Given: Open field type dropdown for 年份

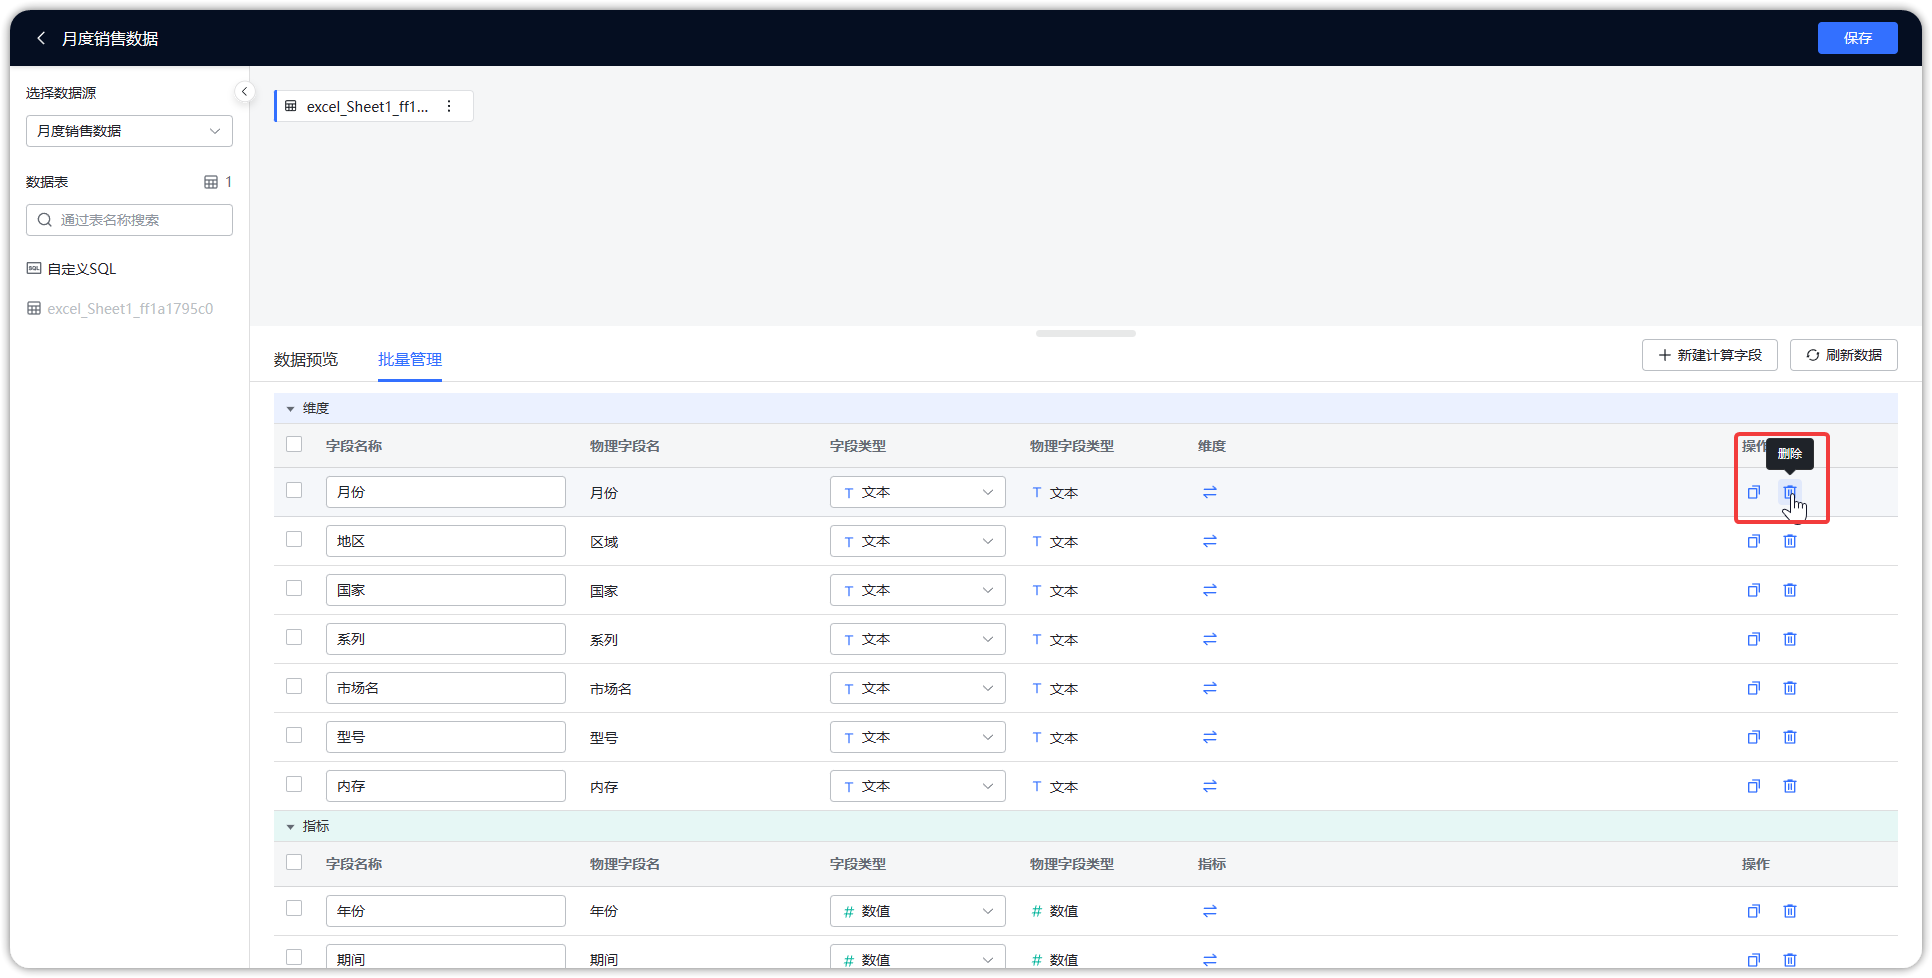Looking at the screenshot, I should tap(917, 911).
